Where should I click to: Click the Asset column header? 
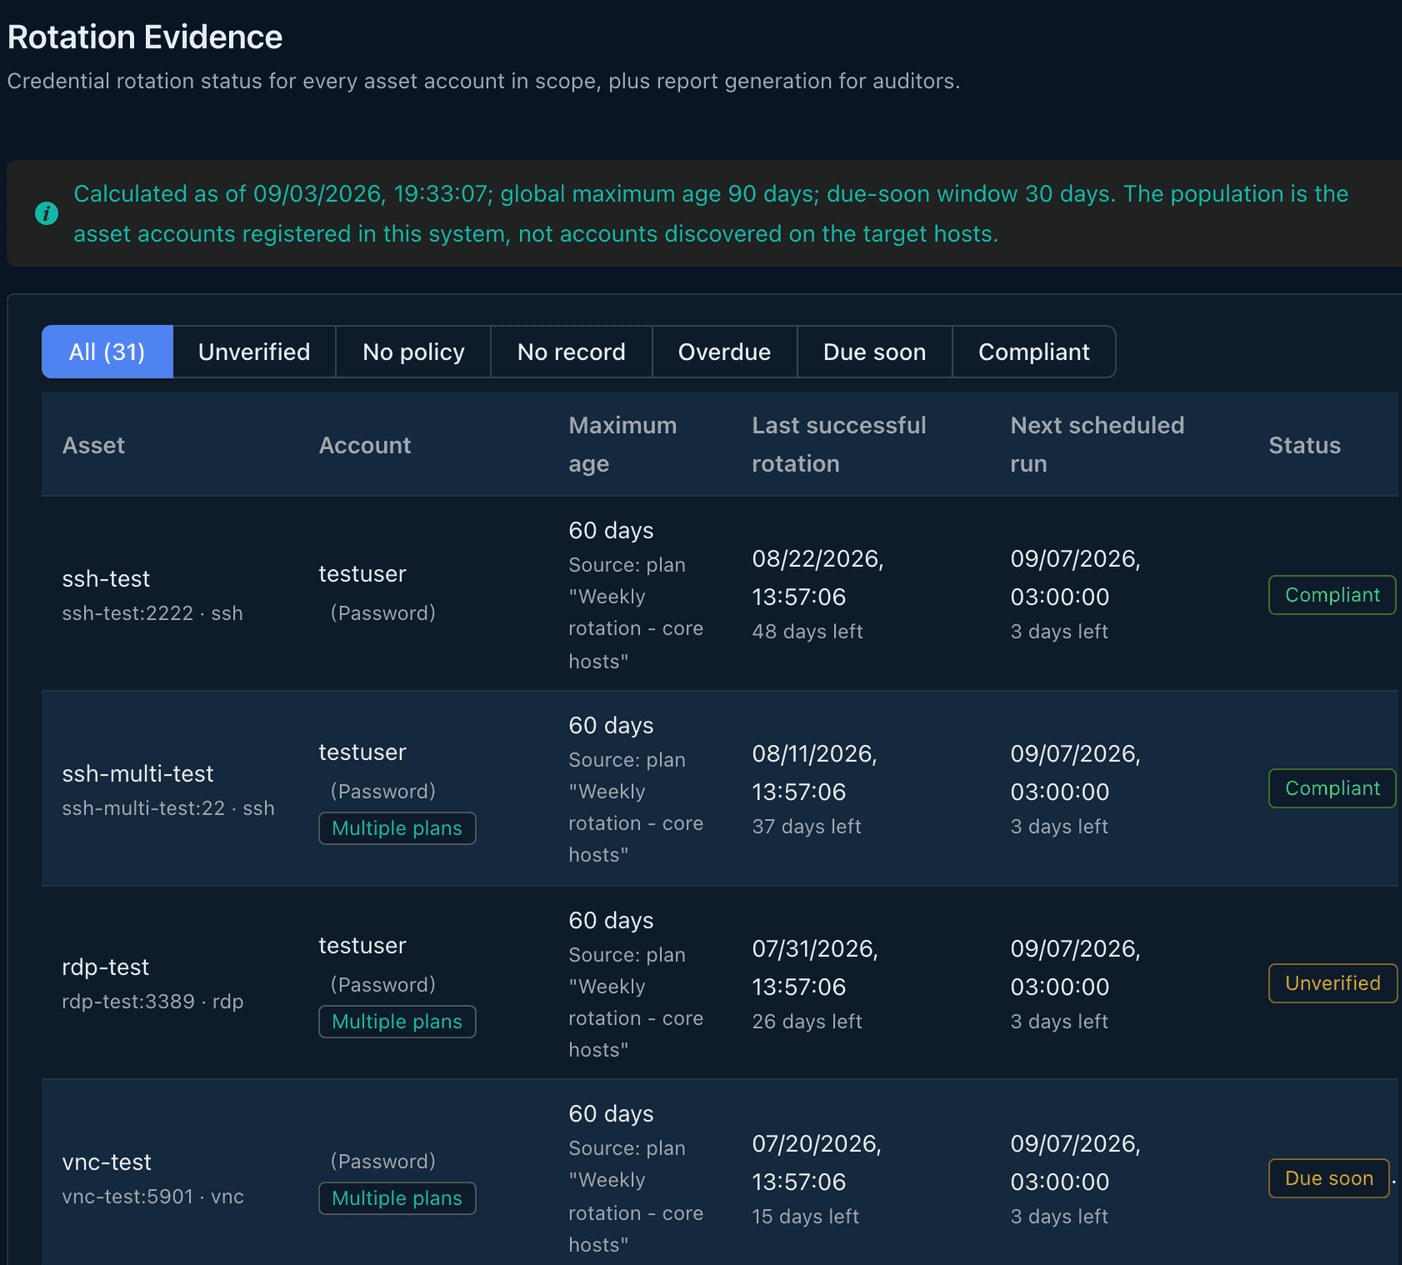pos(93,445)
